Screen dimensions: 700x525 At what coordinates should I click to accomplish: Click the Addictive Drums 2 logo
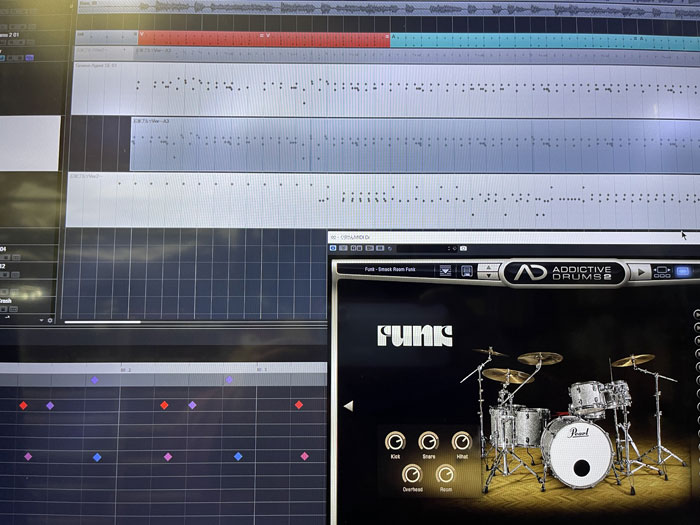click(x=563, y=272)
